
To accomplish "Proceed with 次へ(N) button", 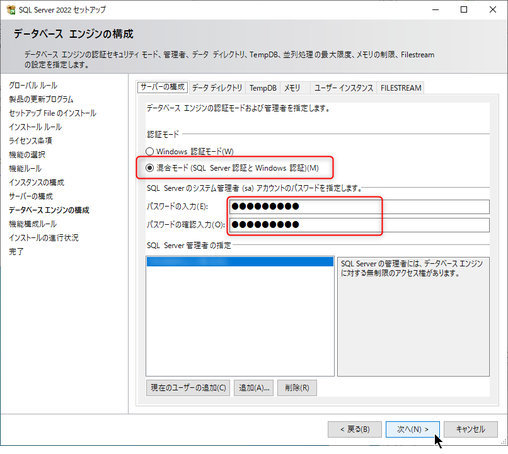I will click(x=412, y=429).
